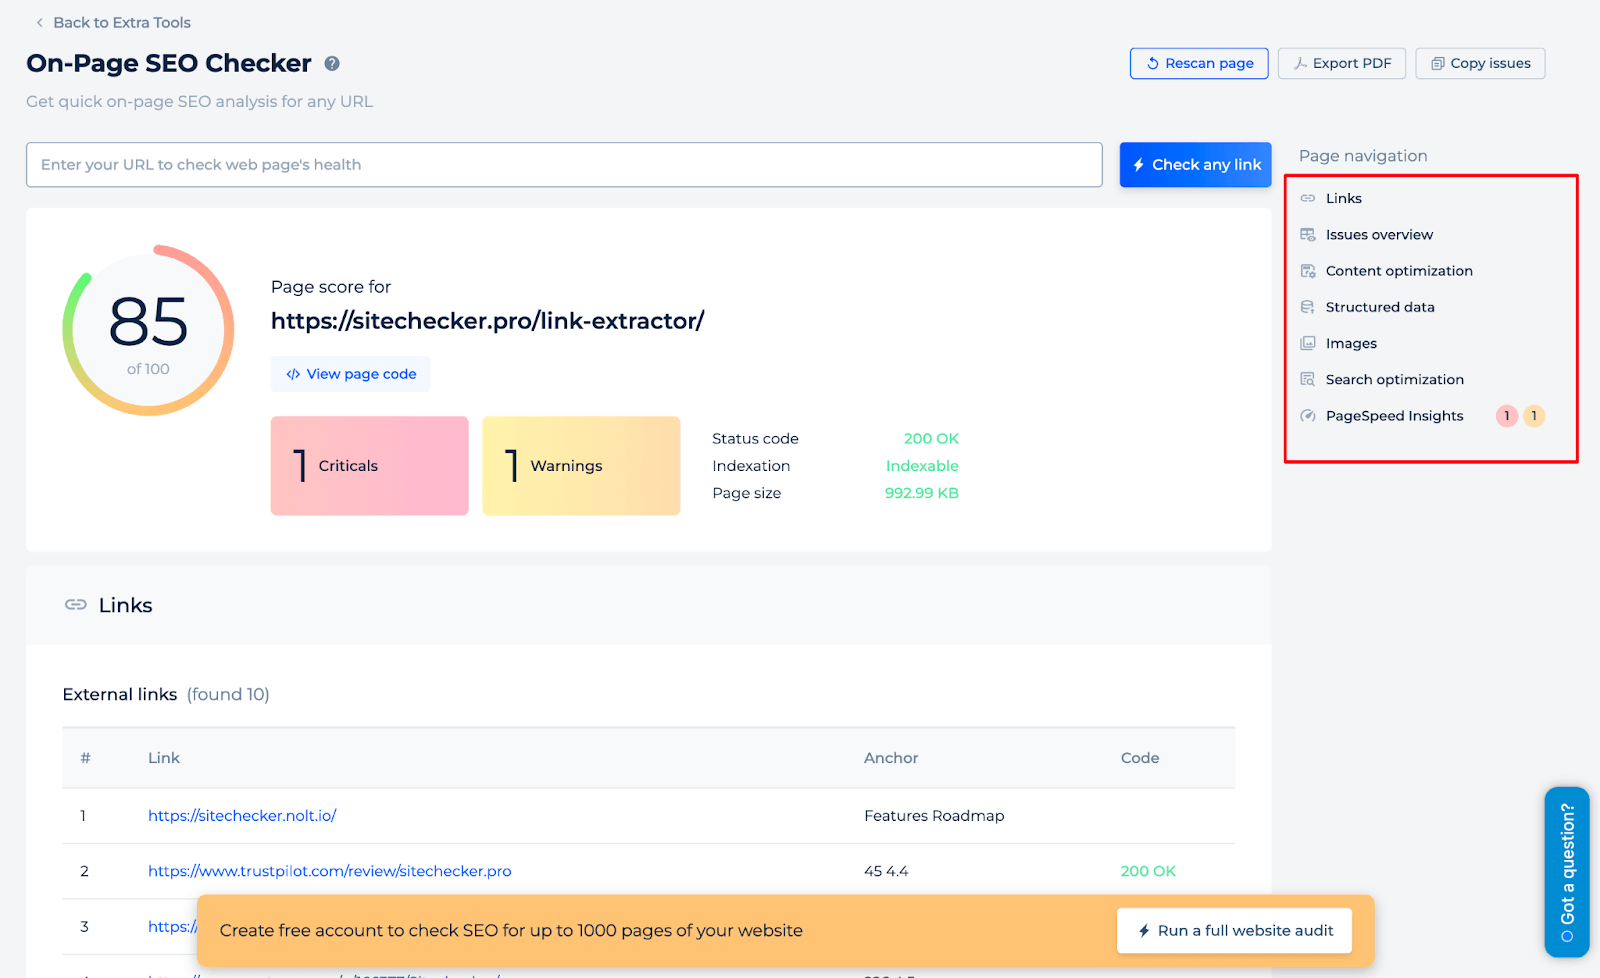The image size is (1600, 978).
Task: Click the Rescan page button
Action: coord(1199,63)
